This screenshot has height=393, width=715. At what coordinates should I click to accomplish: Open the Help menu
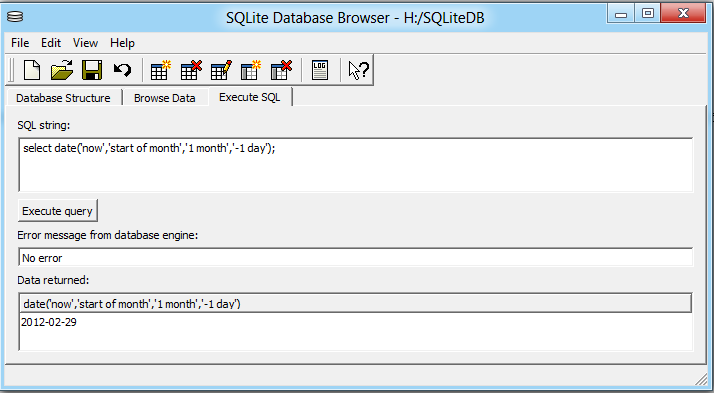[x=122, y=43]
